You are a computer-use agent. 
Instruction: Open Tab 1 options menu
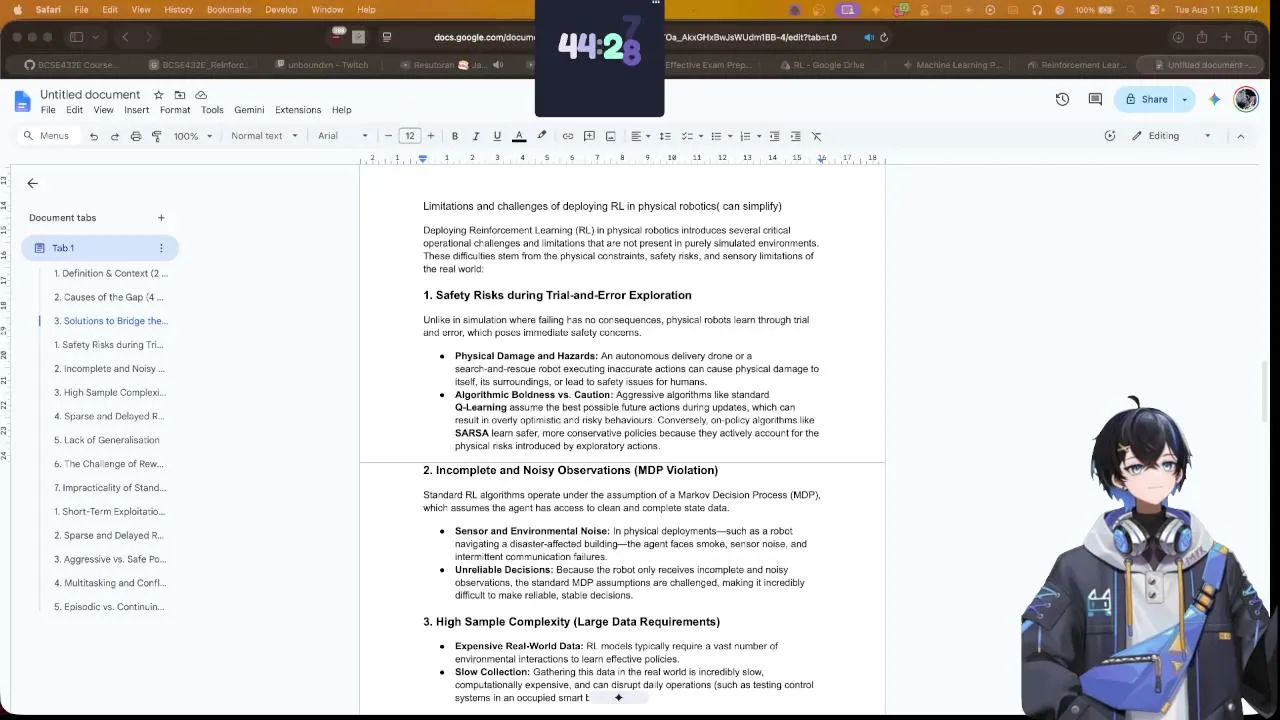(161, 248)
